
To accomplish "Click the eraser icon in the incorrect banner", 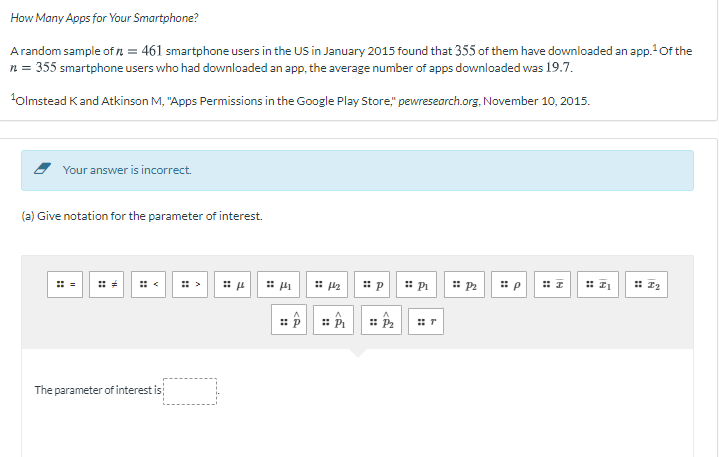I will [x=43, y=169].
